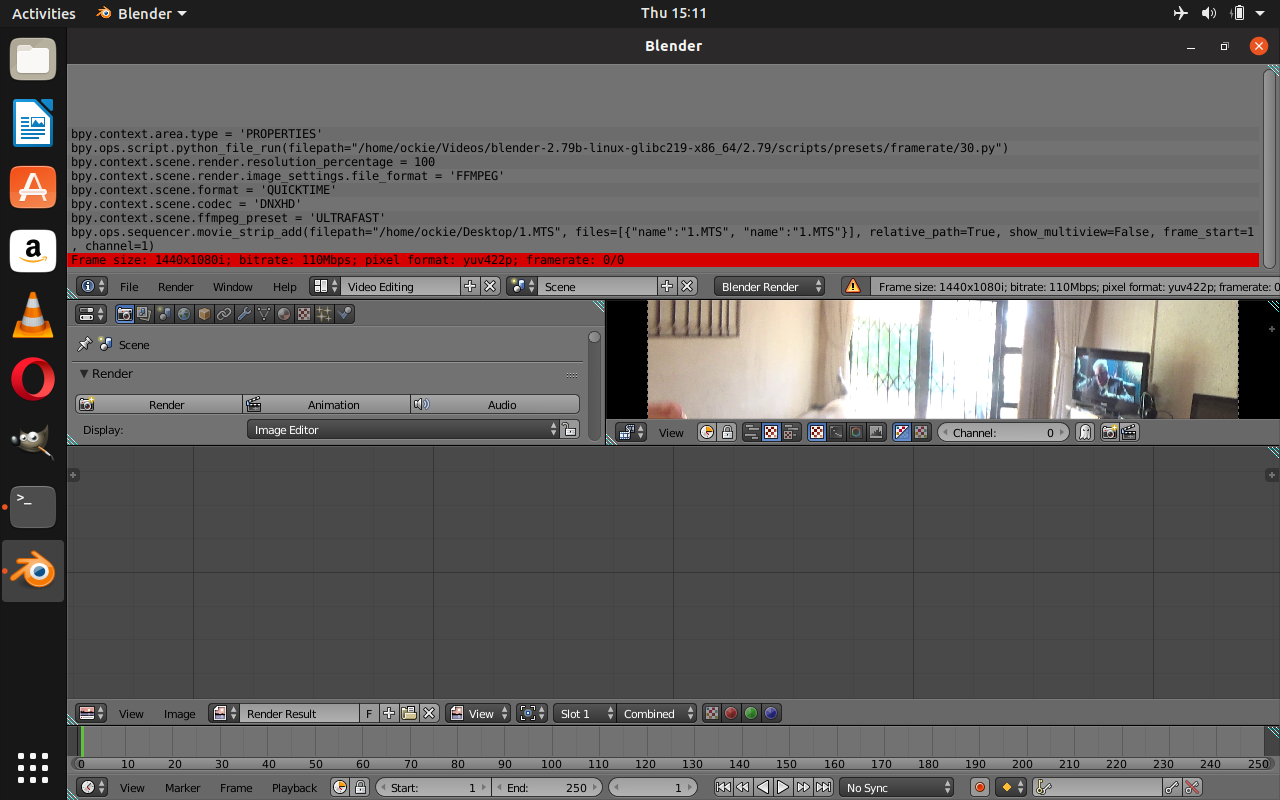1280x800 pixels.
Task: Click the Render Result image name field
Action: [x=299, y=714]
